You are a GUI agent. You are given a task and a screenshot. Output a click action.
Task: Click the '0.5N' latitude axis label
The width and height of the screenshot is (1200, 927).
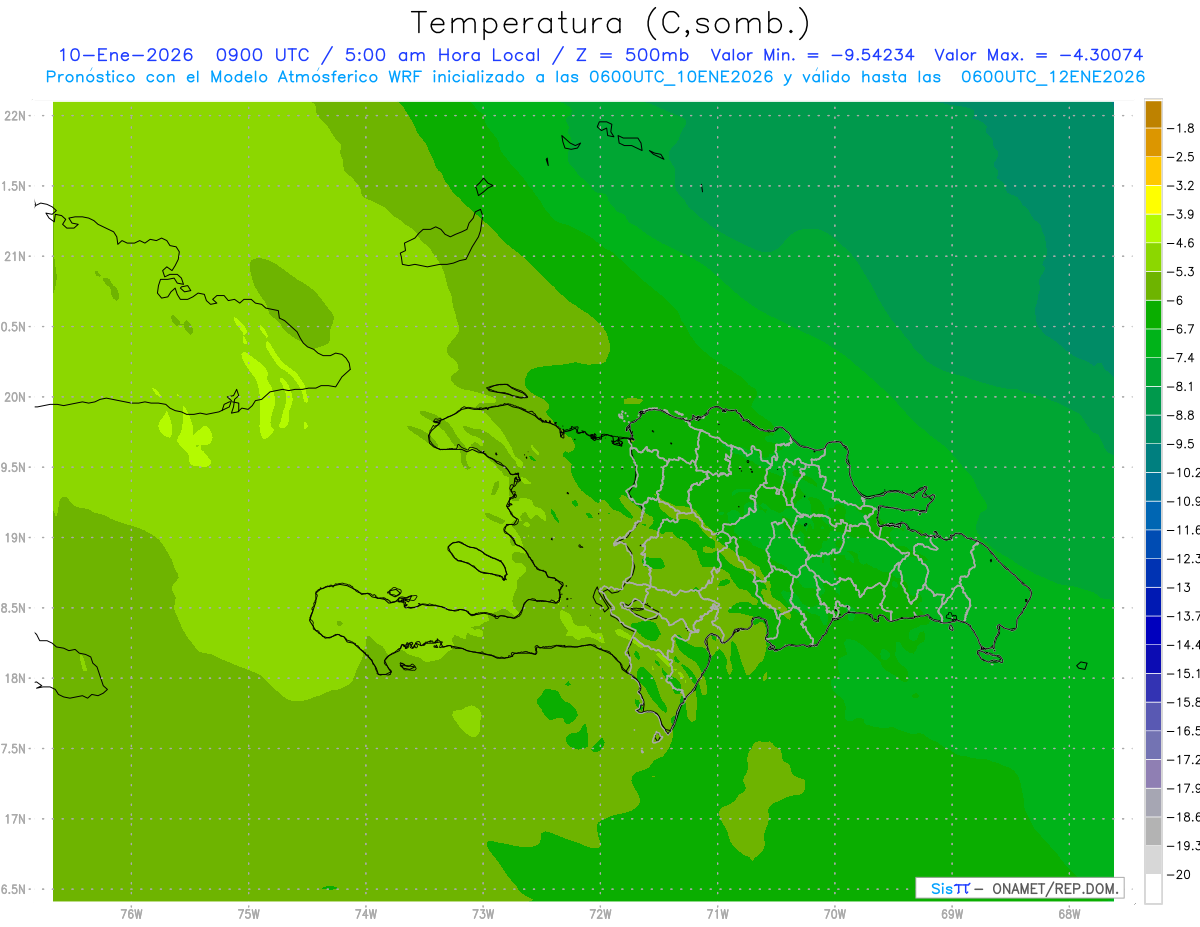tap(14, 327)
